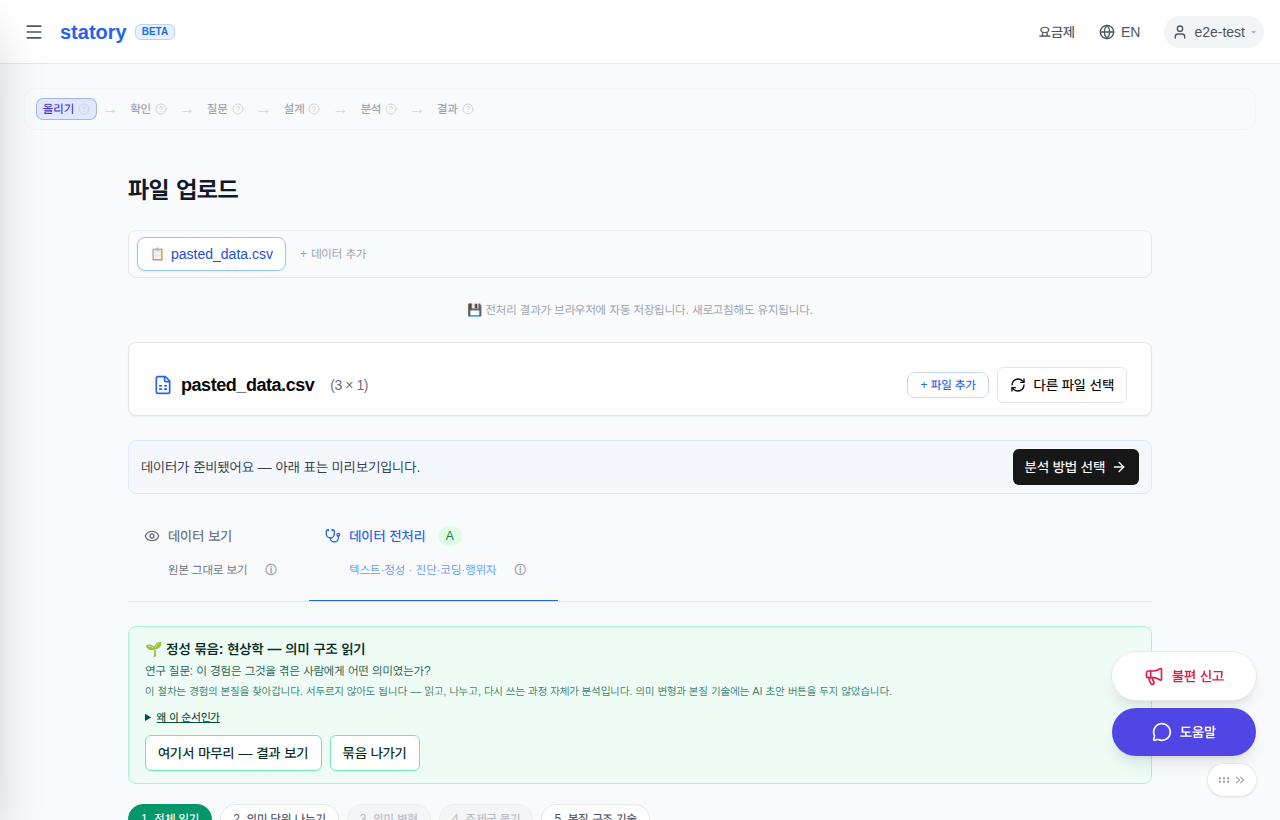The image size is (1280, 820).
Task: Select step 1. 전체 읽기
Action: click(x=170, y=812)
